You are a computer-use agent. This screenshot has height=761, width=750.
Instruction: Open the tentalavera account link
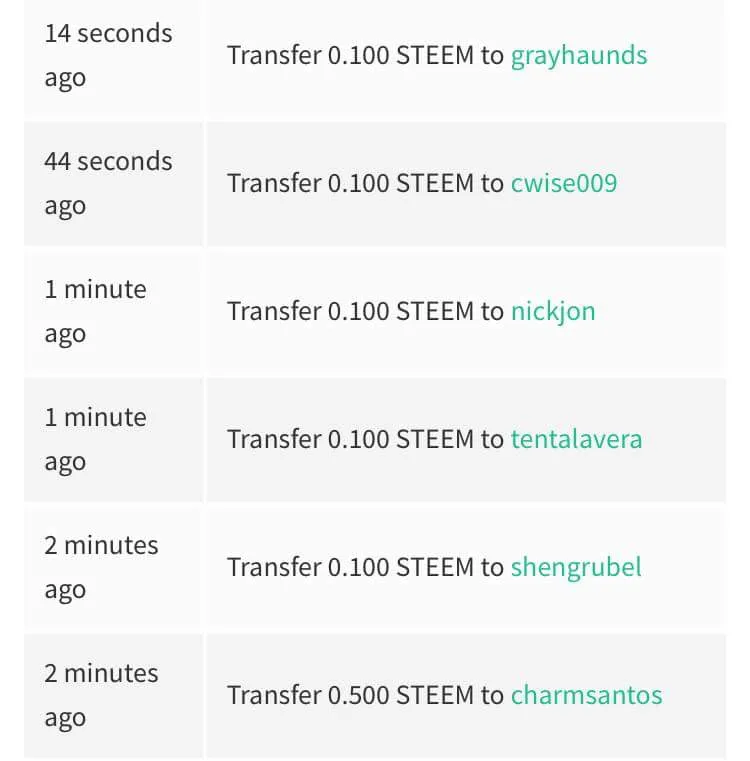[576, 439]
